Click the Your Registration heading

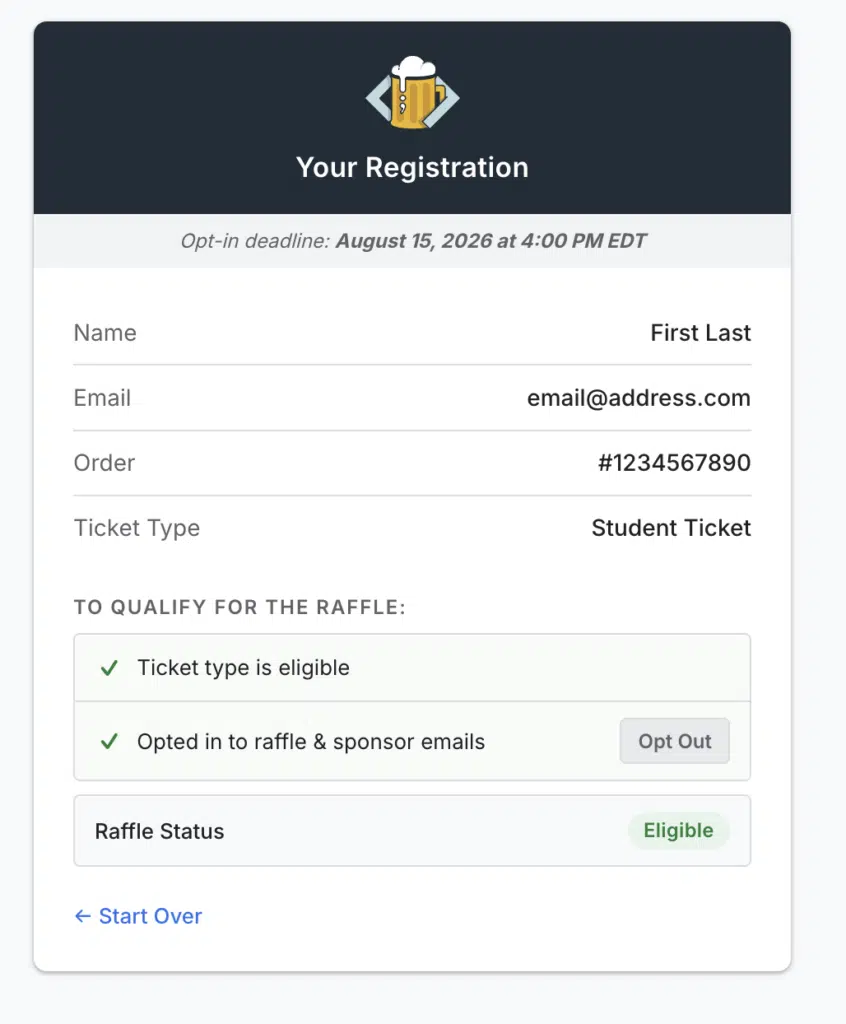(412, 167)
